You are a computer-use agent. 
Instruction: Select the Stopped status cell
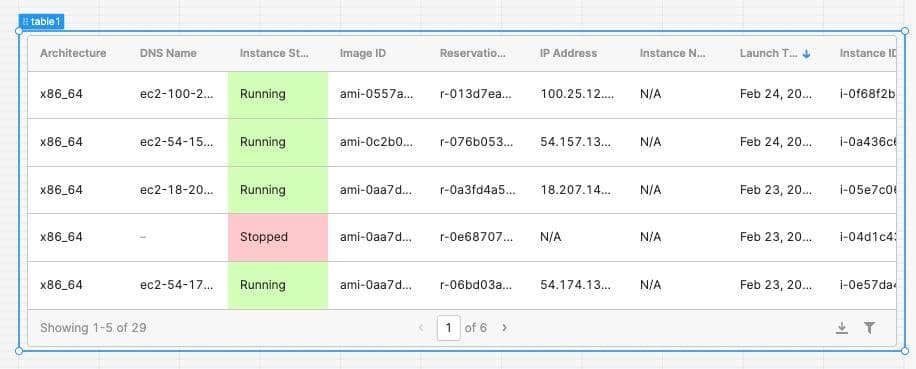pyautogui.click(x=278, y=237)
